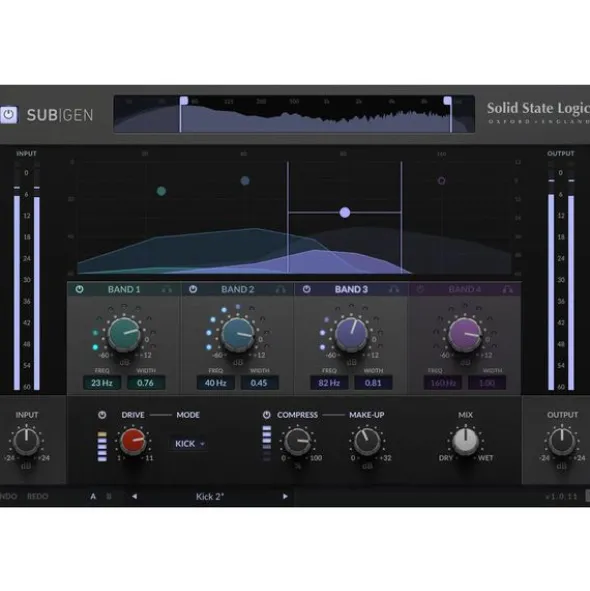The image size is (590, 591).
Task: Toggle Band 1 power button
Action: [x=80, y=289]
